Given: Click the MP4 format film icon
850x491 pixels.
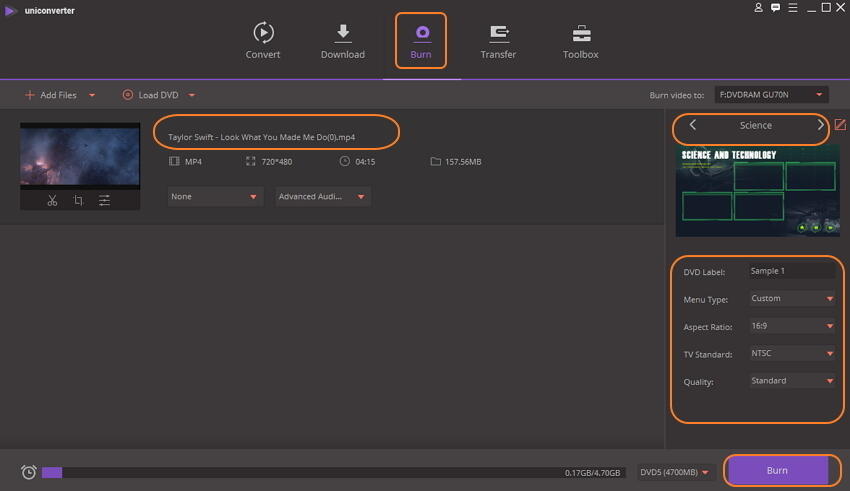Looking at the screenshot, I should click(174, 161).
